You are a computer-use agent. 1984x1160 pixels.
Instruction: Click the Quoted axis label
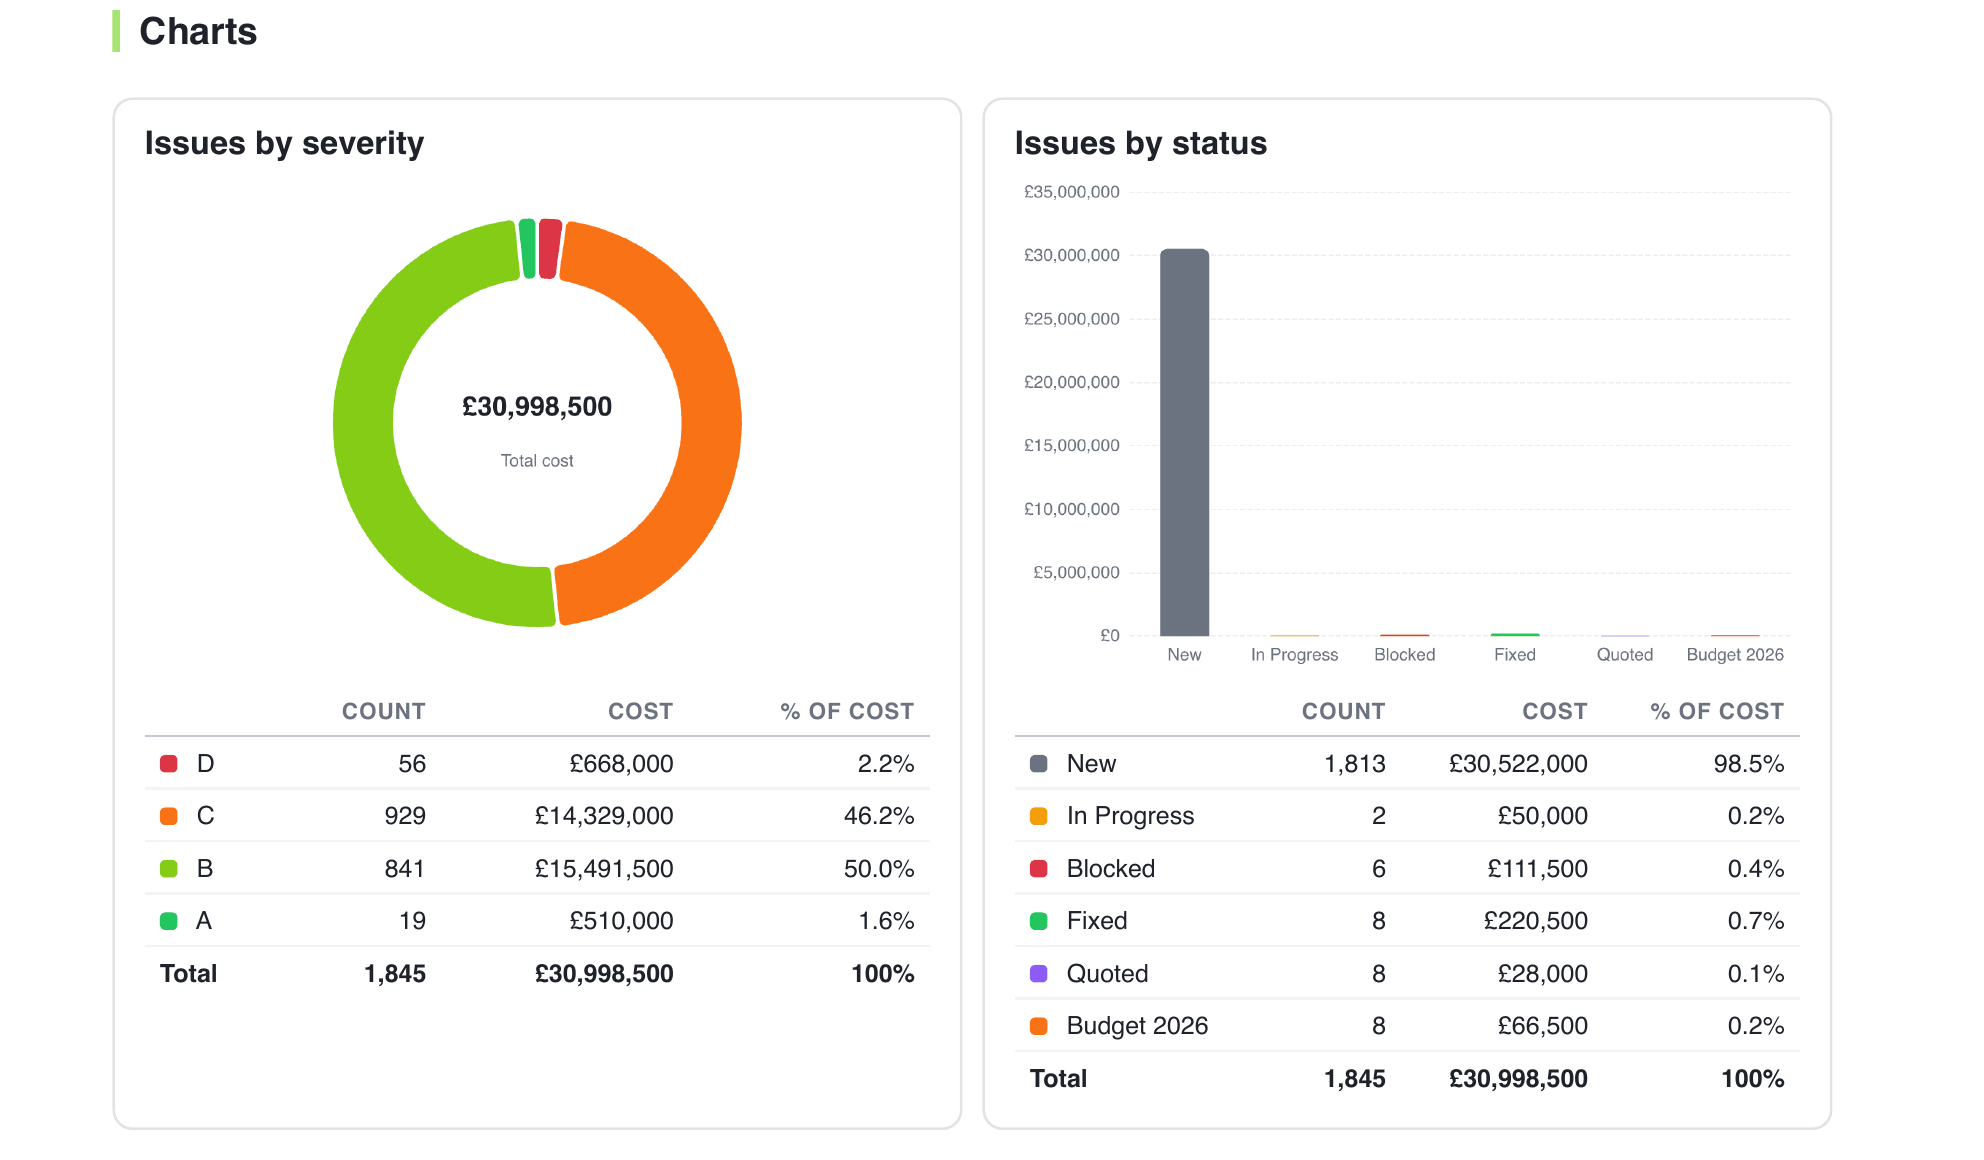coord(1625,655)
